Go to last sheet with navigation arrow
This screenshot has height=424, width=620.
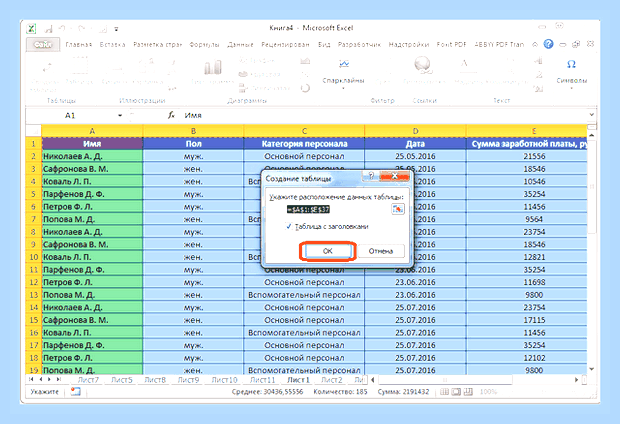click(x=58, y=379)
